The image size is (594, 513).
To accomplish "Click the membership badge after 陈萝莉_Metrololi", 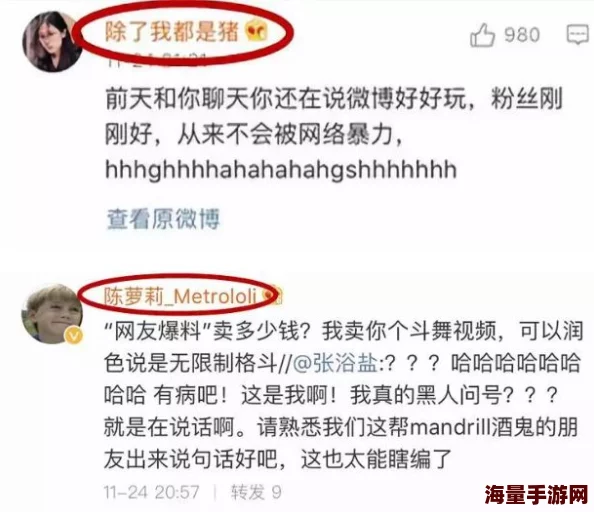I will coord(274,296).
